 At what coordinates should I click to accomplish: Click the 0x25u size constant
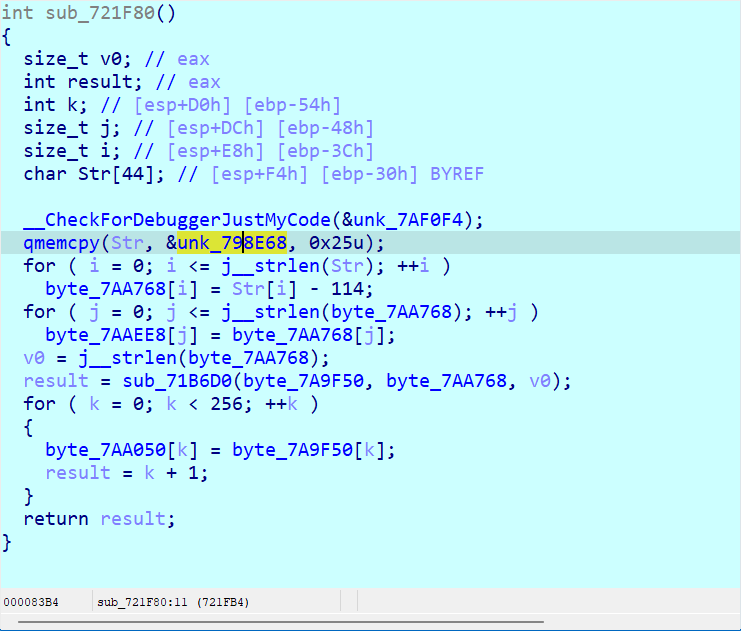click(x=336, y=243)
